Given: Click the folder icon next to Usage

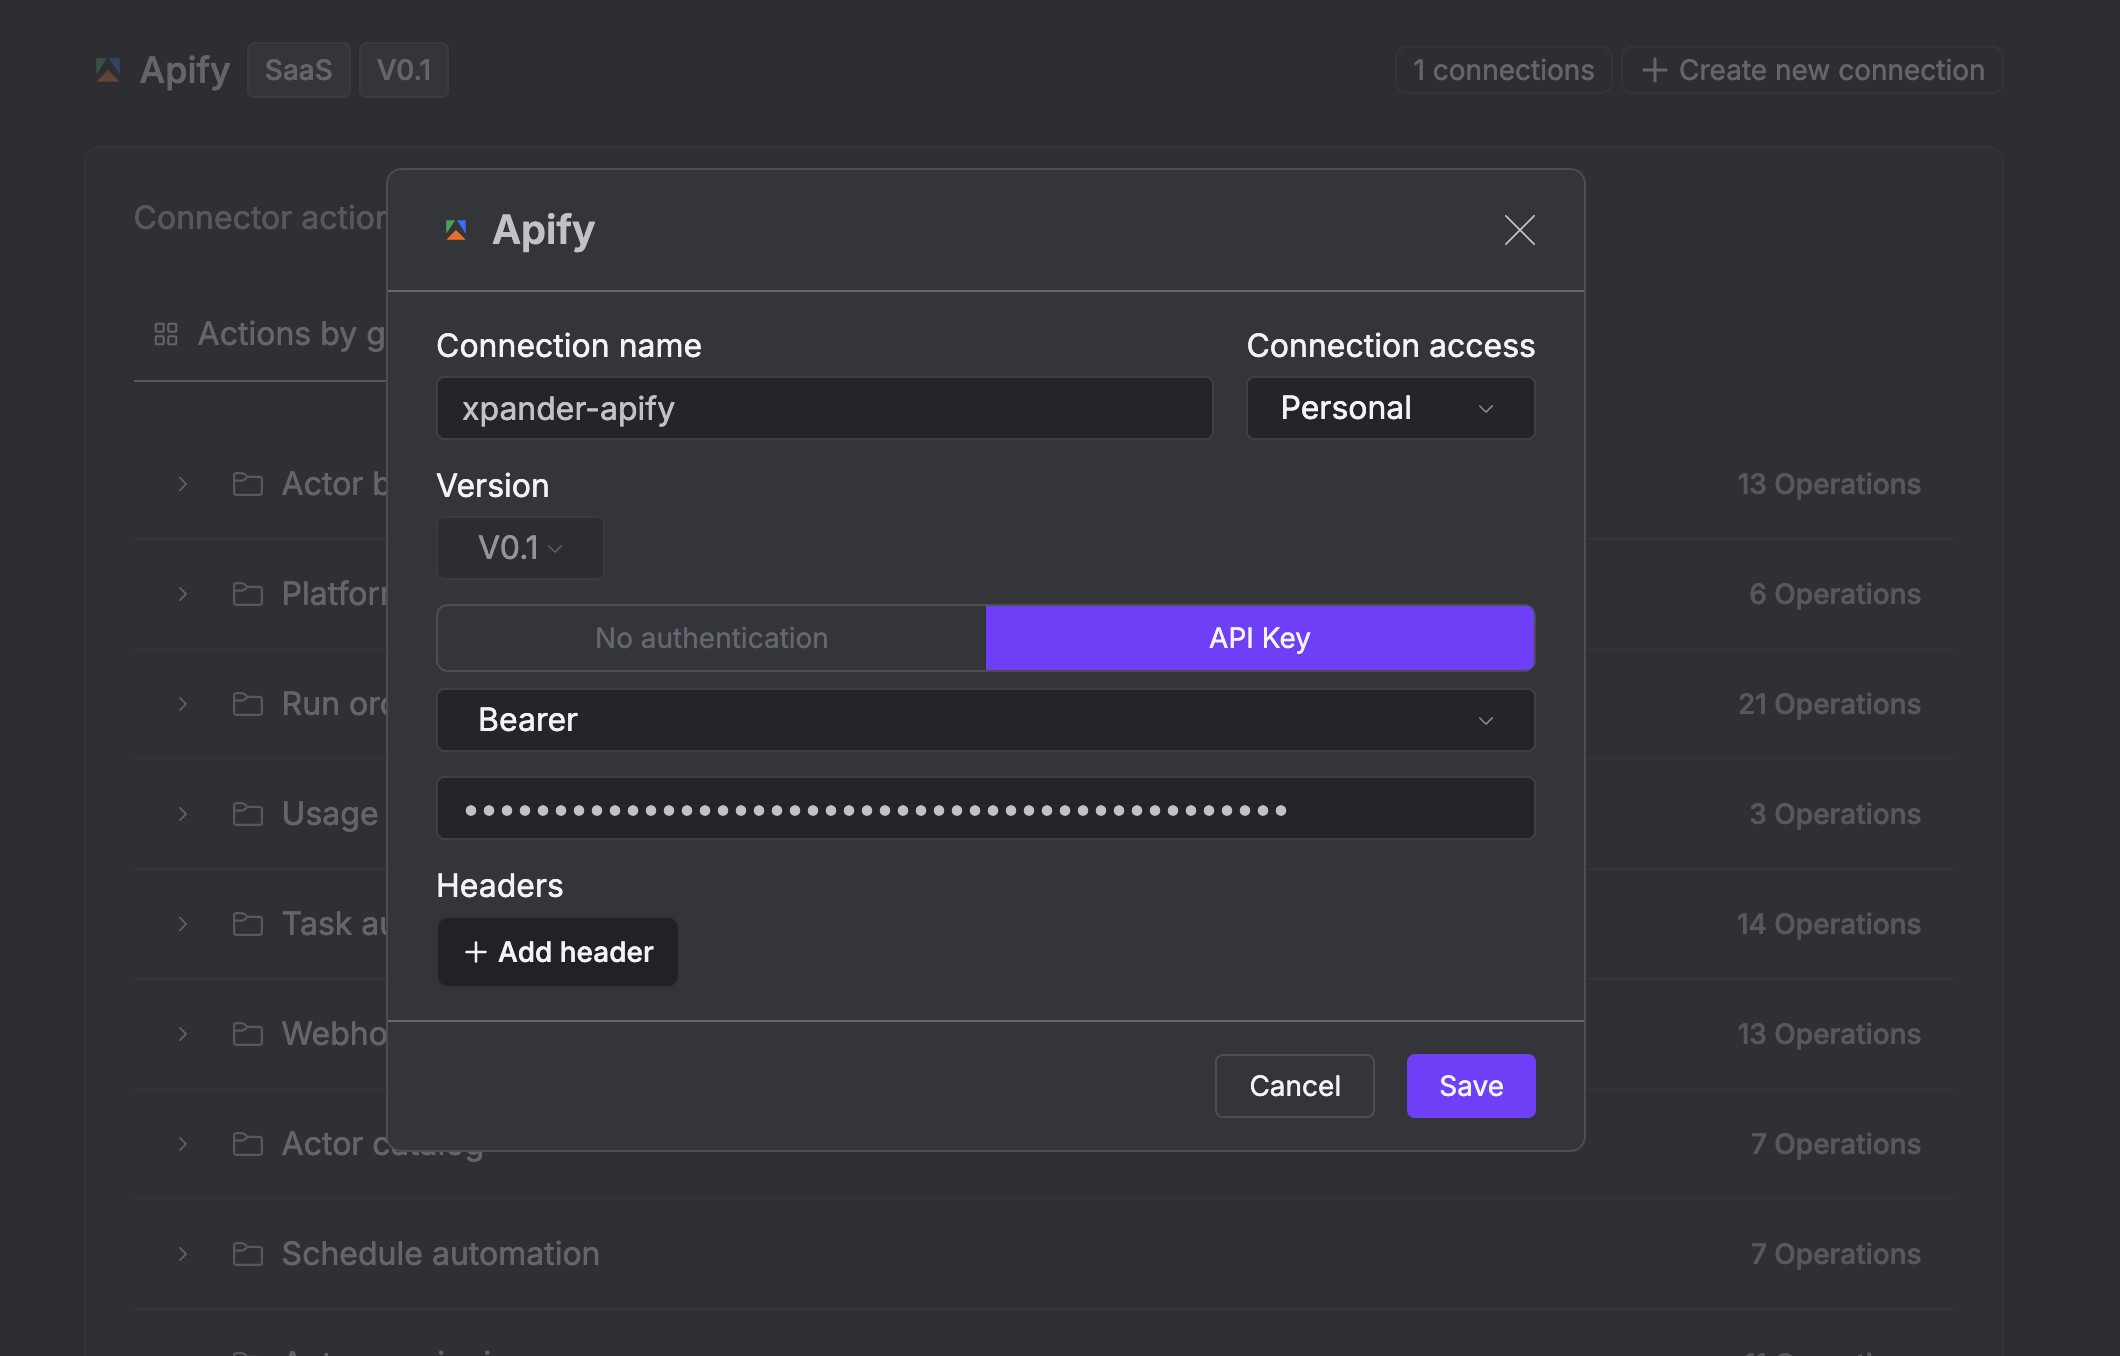Looking at the screenshot, I should [247, 814].
